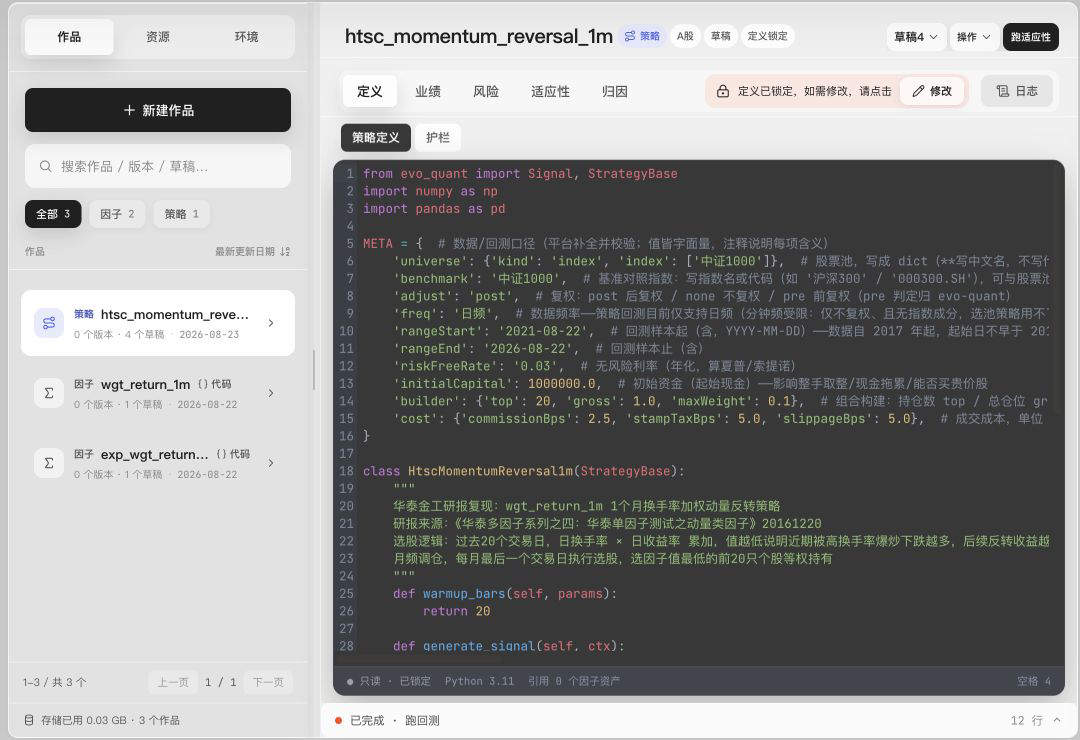Click the 'return 20' code line
The height and width of the screenshot is (740, 1080).
pyautogui.click(x=456, y=611)
